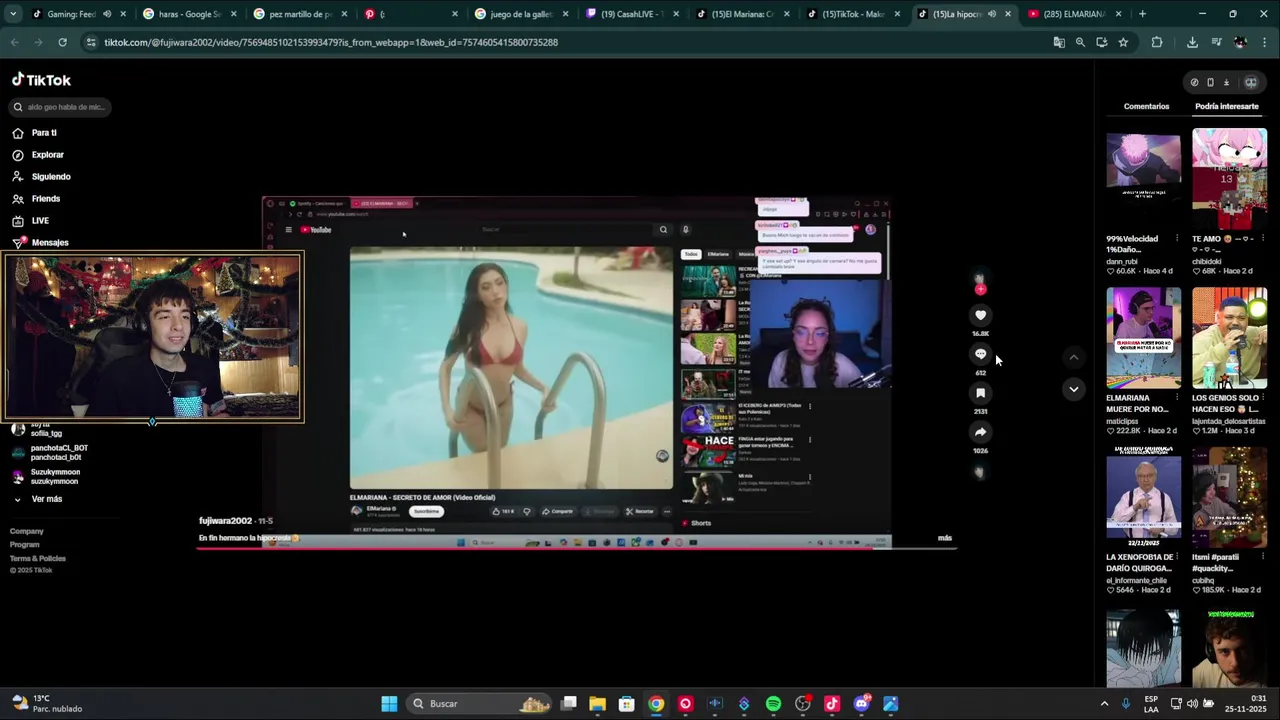Viewport: 1280px width, 720px height.
Task: Switch to Comentarios tab
Action: 1146,106
